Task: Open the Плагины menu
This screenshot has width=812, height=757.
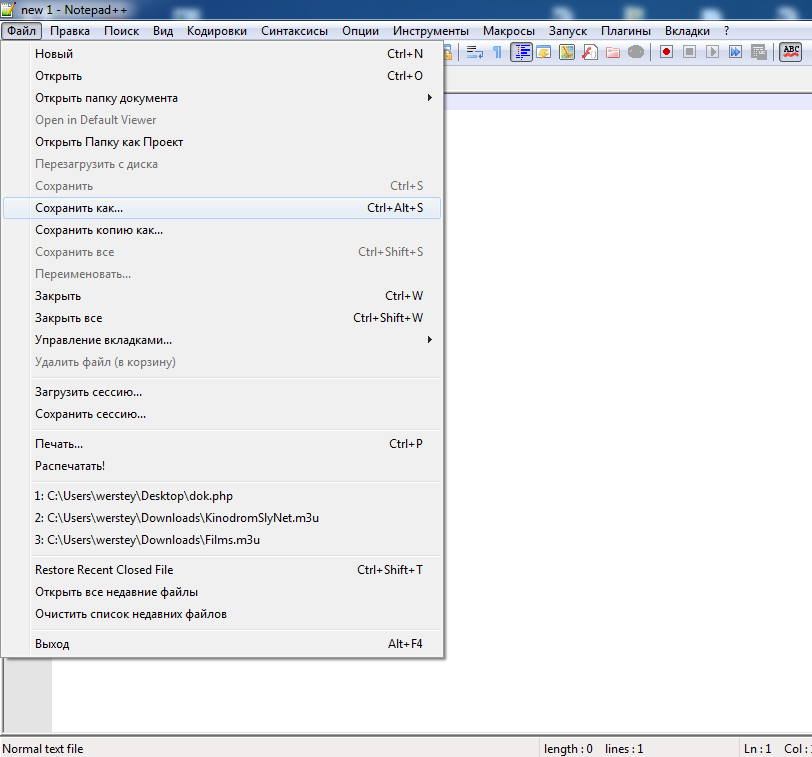Action: click(x=626, y=31)
